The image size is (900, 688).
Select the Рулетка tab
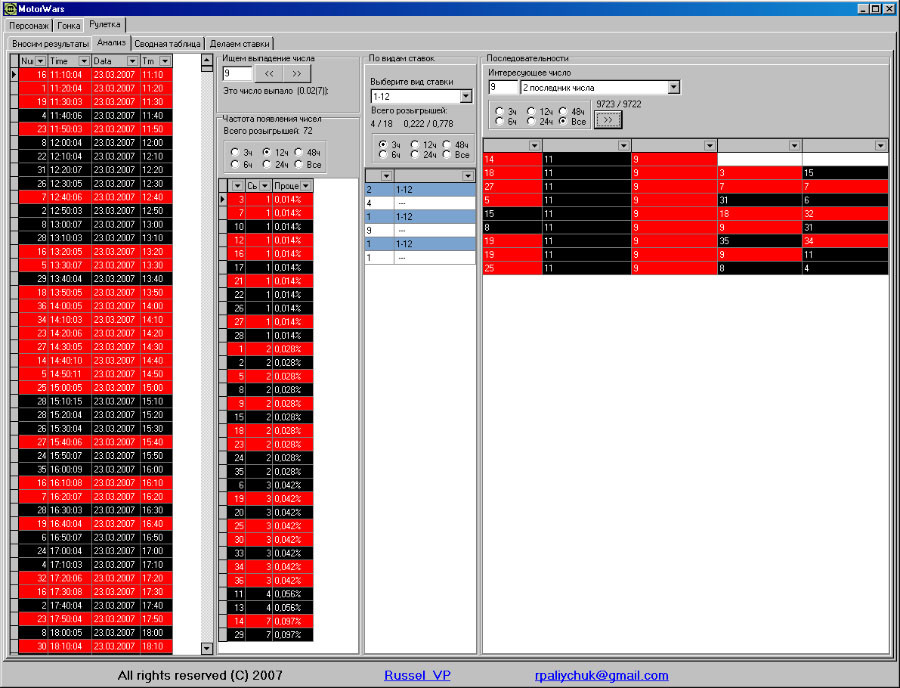click(x=104, y=25)
